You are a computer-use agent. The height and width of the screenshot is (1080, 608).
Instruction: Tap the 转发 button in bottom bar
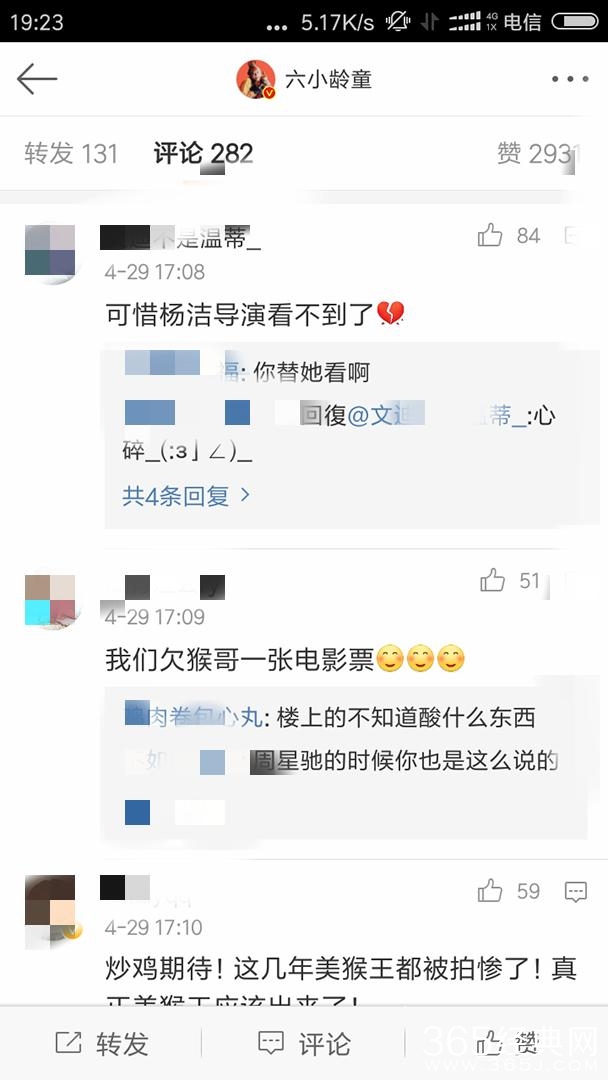click(x=101, y=1043)
